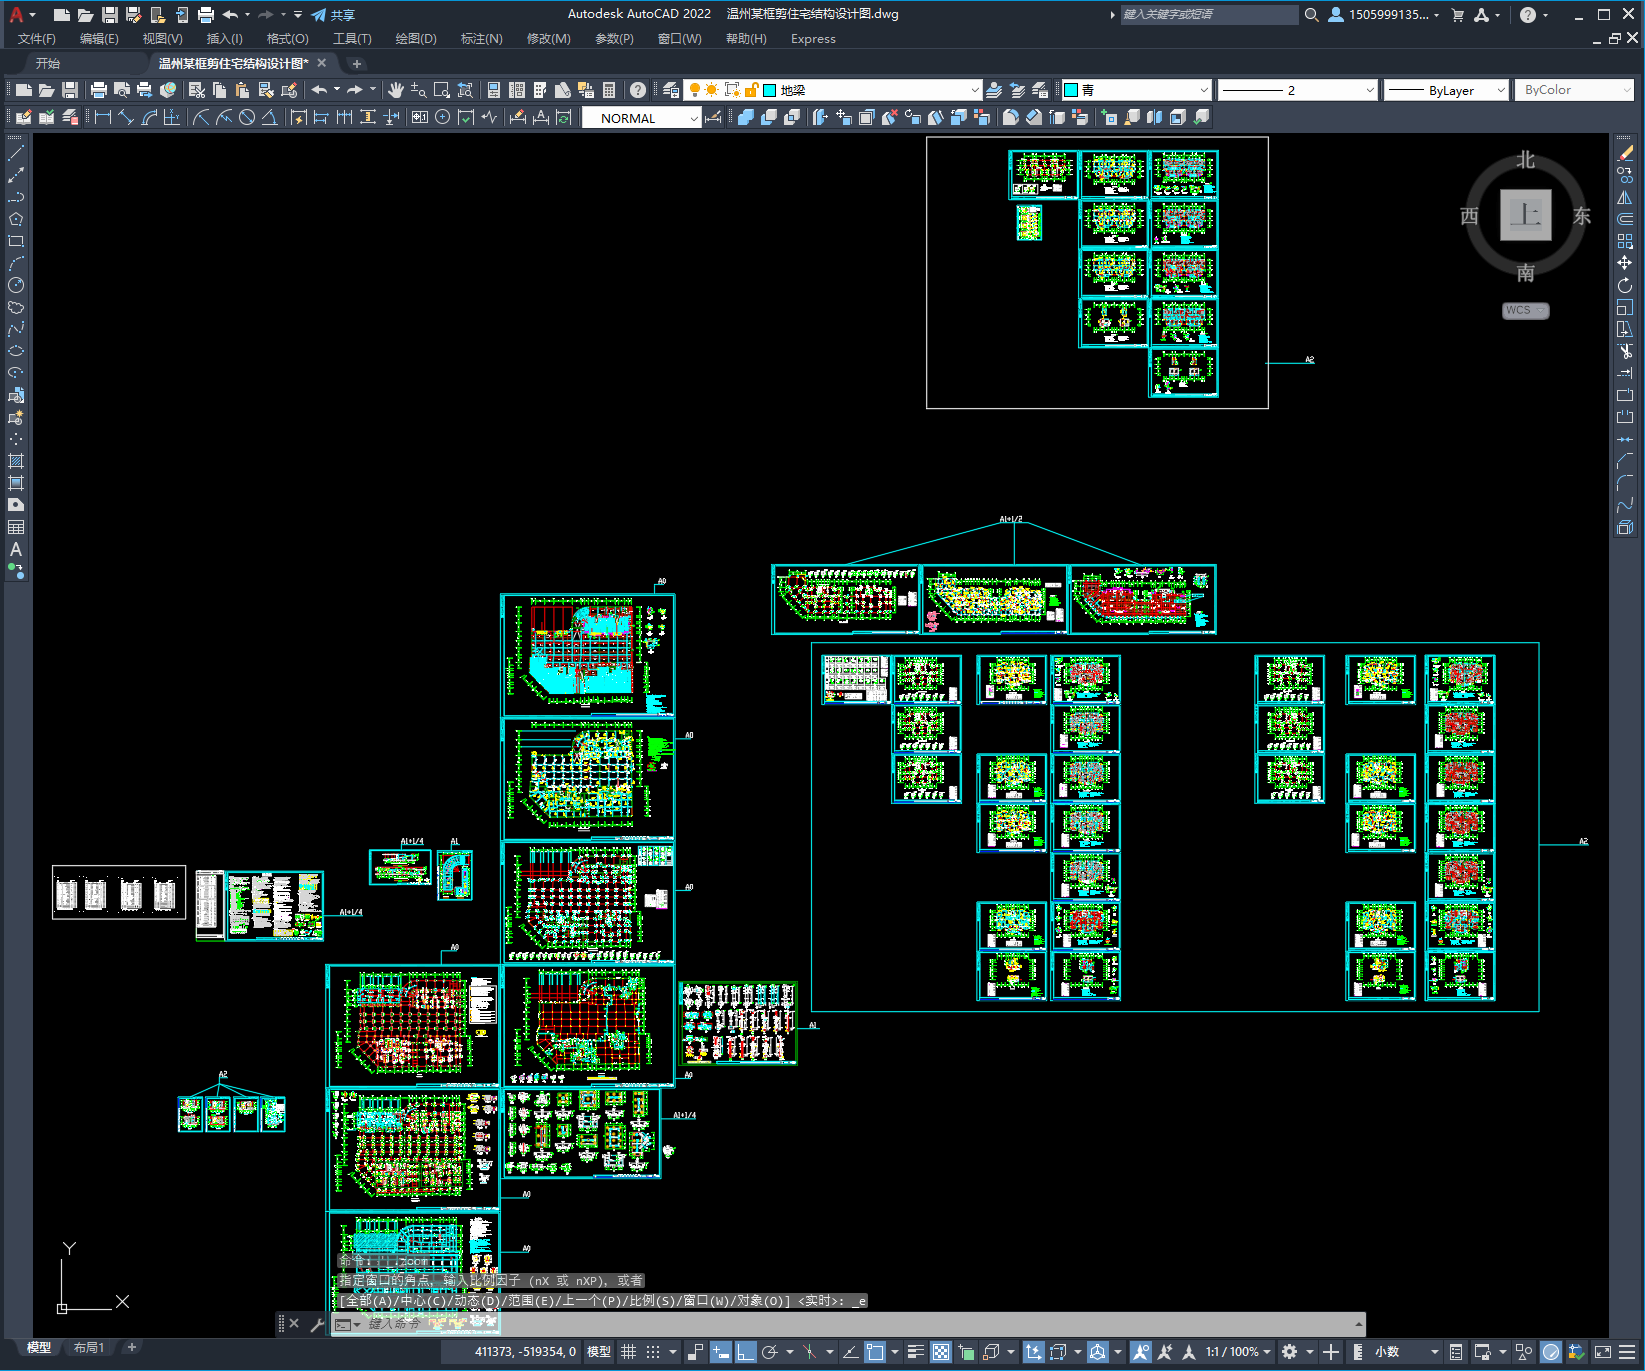Select the Erase tool in right toolbar
Screen dimensions: 1645x1371
1625,153
